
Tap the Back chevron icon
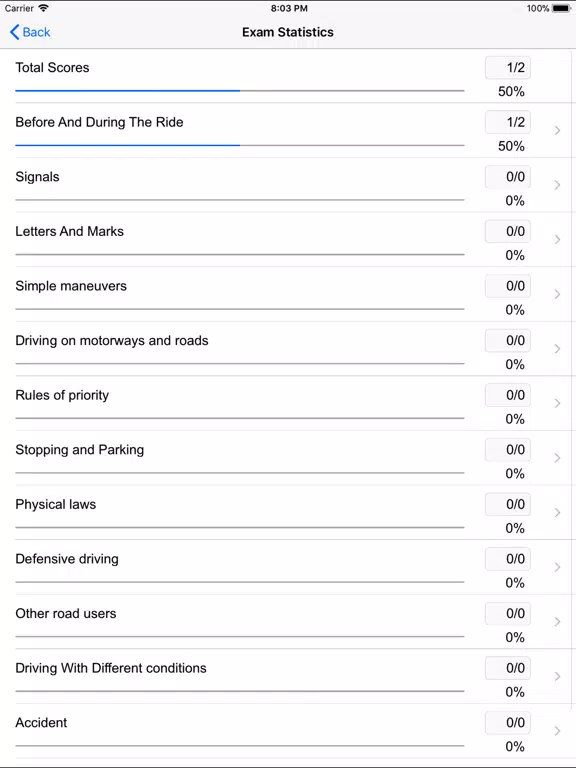click(x=15, y=32)
